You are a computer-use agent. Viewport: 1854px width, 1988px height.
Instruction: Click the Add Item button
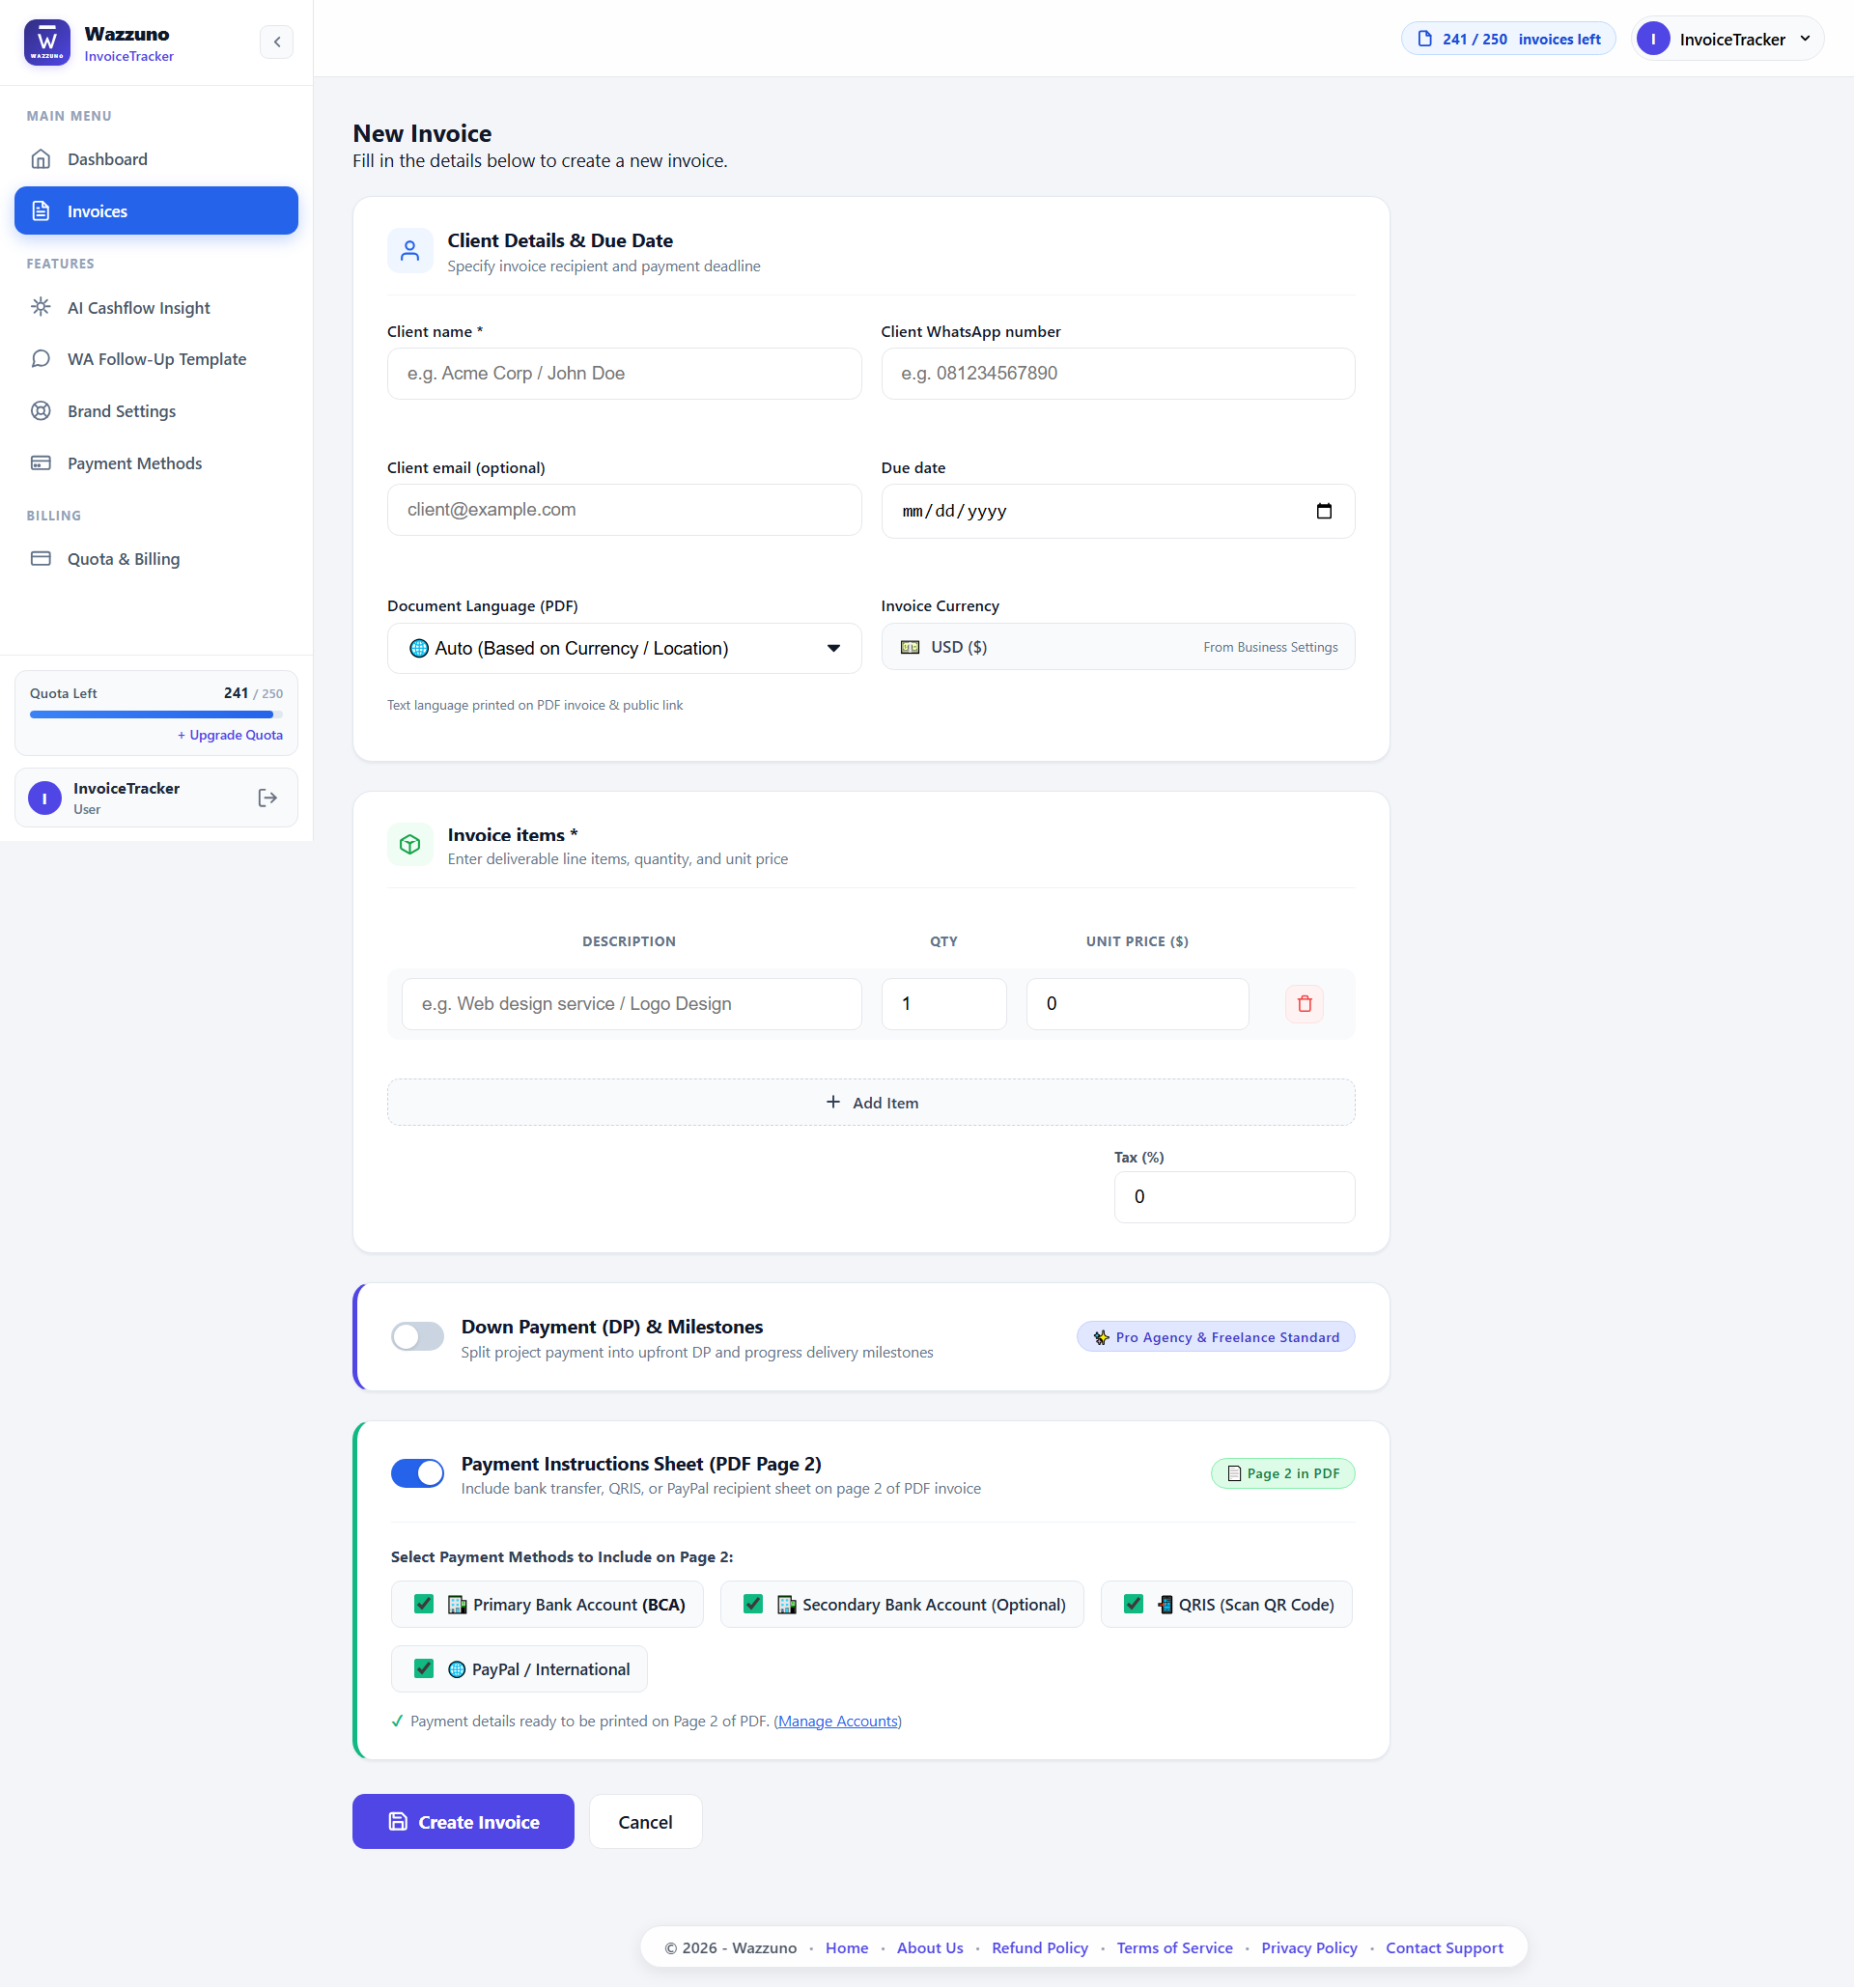871,1102
